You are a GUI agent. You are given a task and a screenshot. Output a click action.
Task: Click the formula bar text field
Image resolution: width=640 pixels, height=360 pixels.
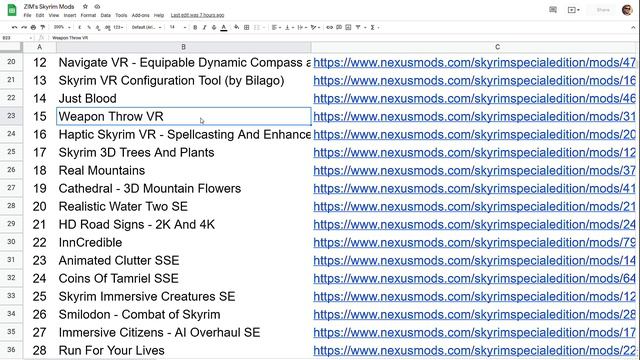(343, 38)
